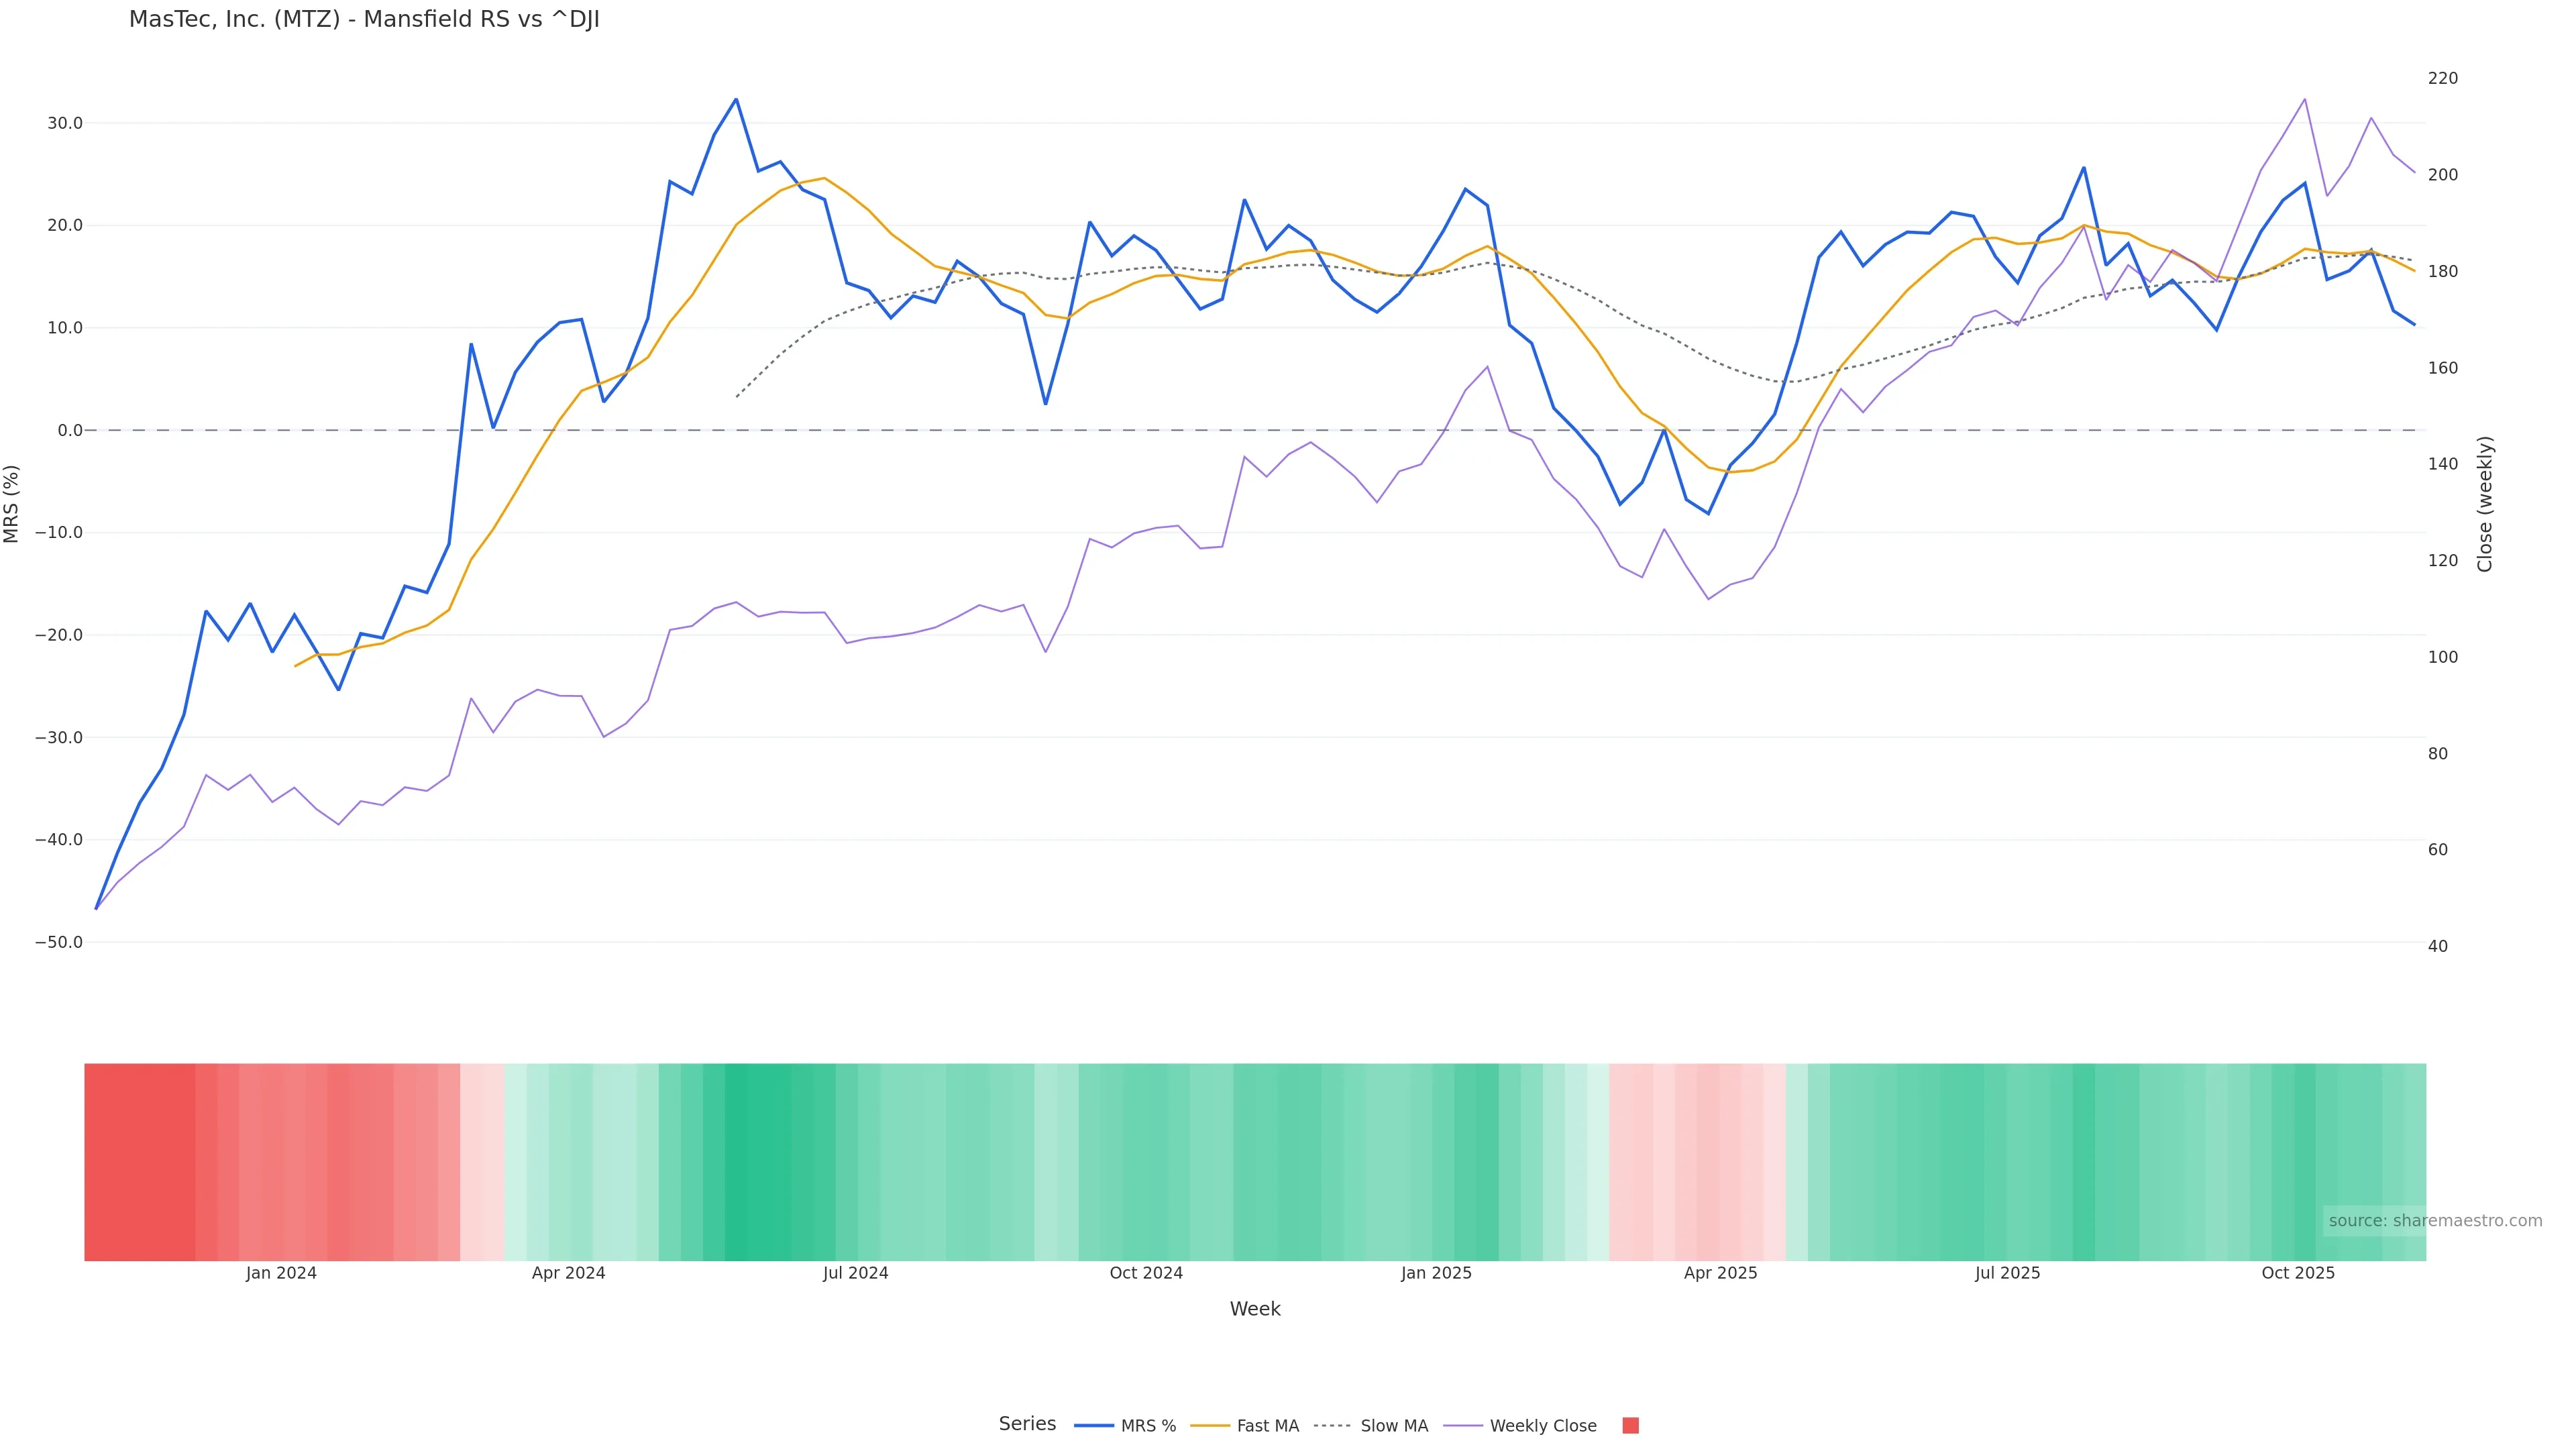2576x1449 pixels.
Task: Select the "Close (weekly)" right axis title
Action: click(2485, 503)
